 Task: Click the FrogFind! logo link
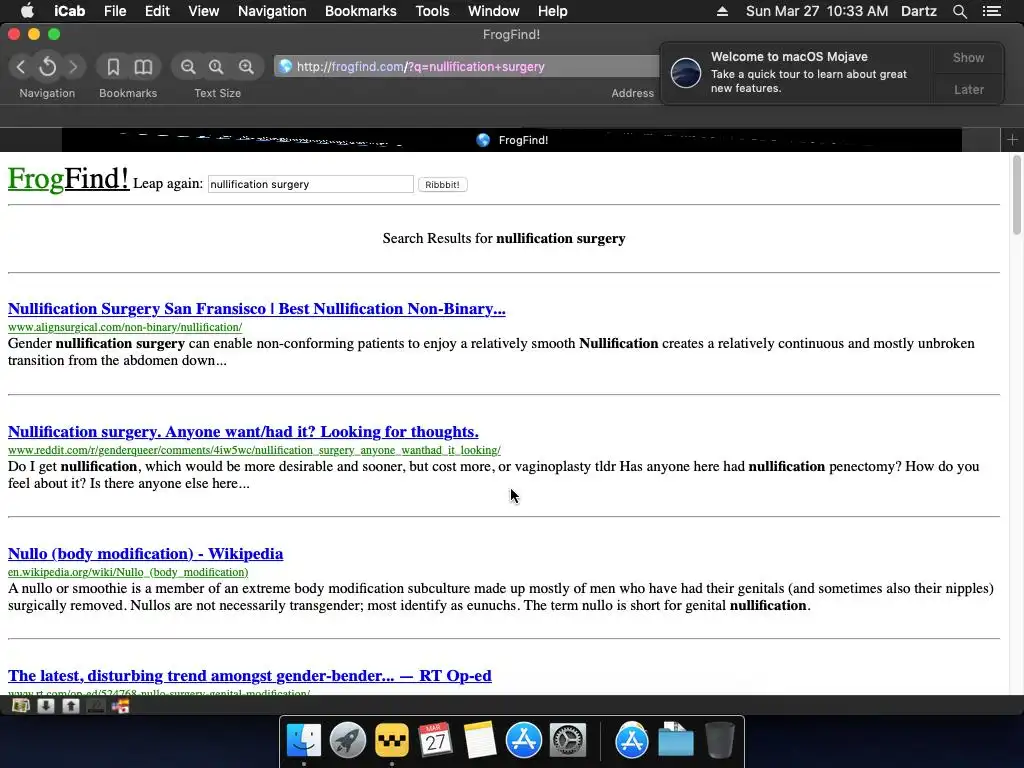69,178
